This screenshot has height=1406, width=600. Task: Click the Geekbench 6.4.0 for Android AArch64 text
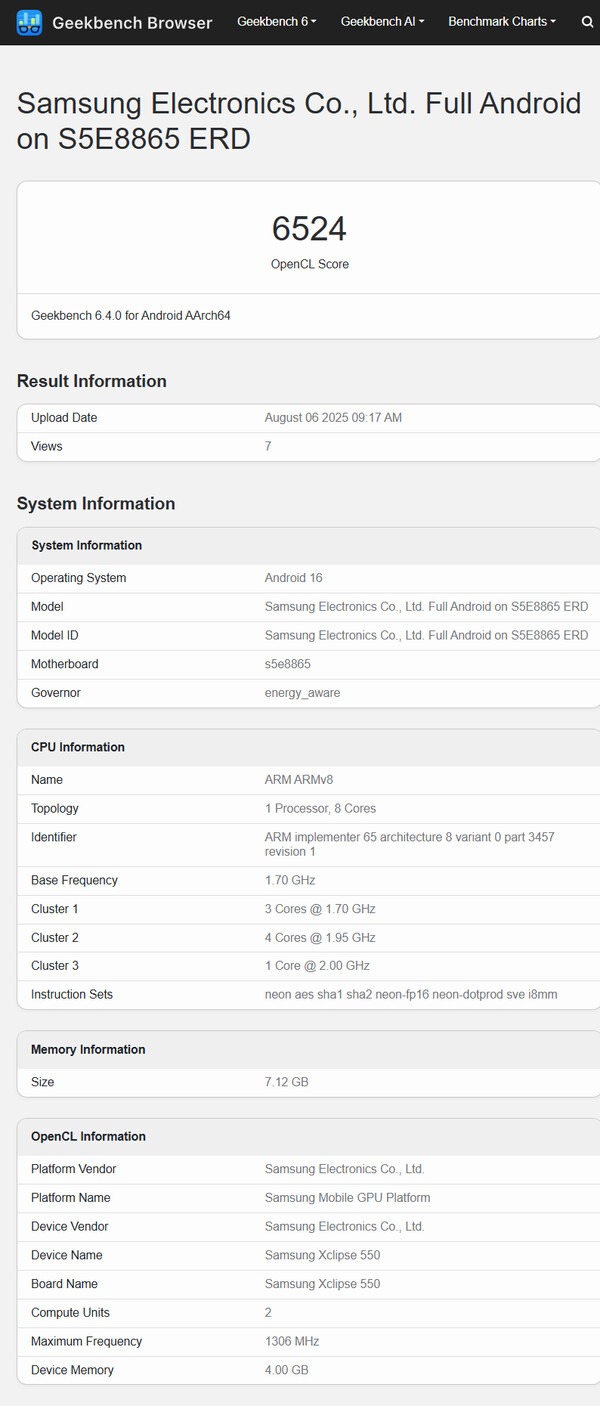131,316
